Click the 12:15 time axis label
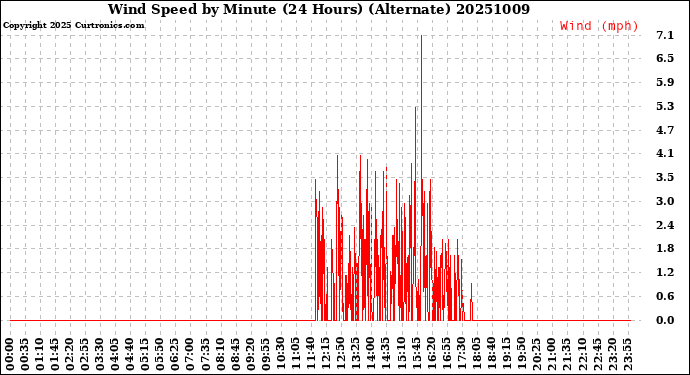The image size is (690, 375). pyautogui.click(x=326, y=355)
